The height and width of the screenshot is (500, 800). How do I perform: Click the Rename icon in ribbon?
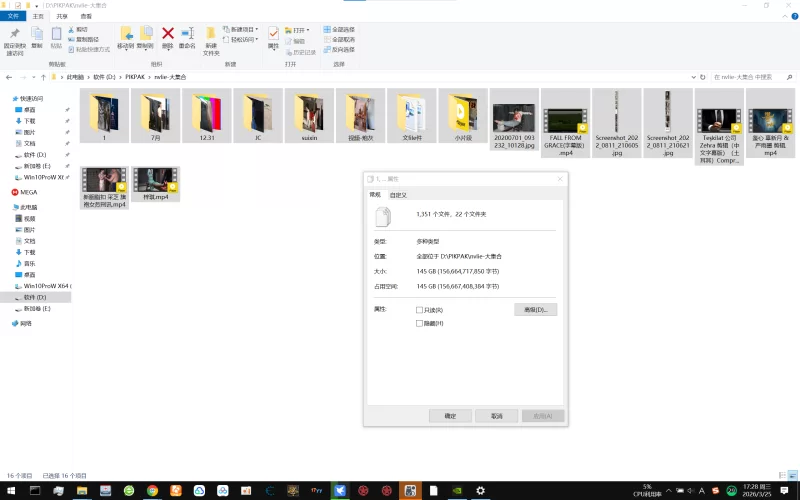click(186, 36)
